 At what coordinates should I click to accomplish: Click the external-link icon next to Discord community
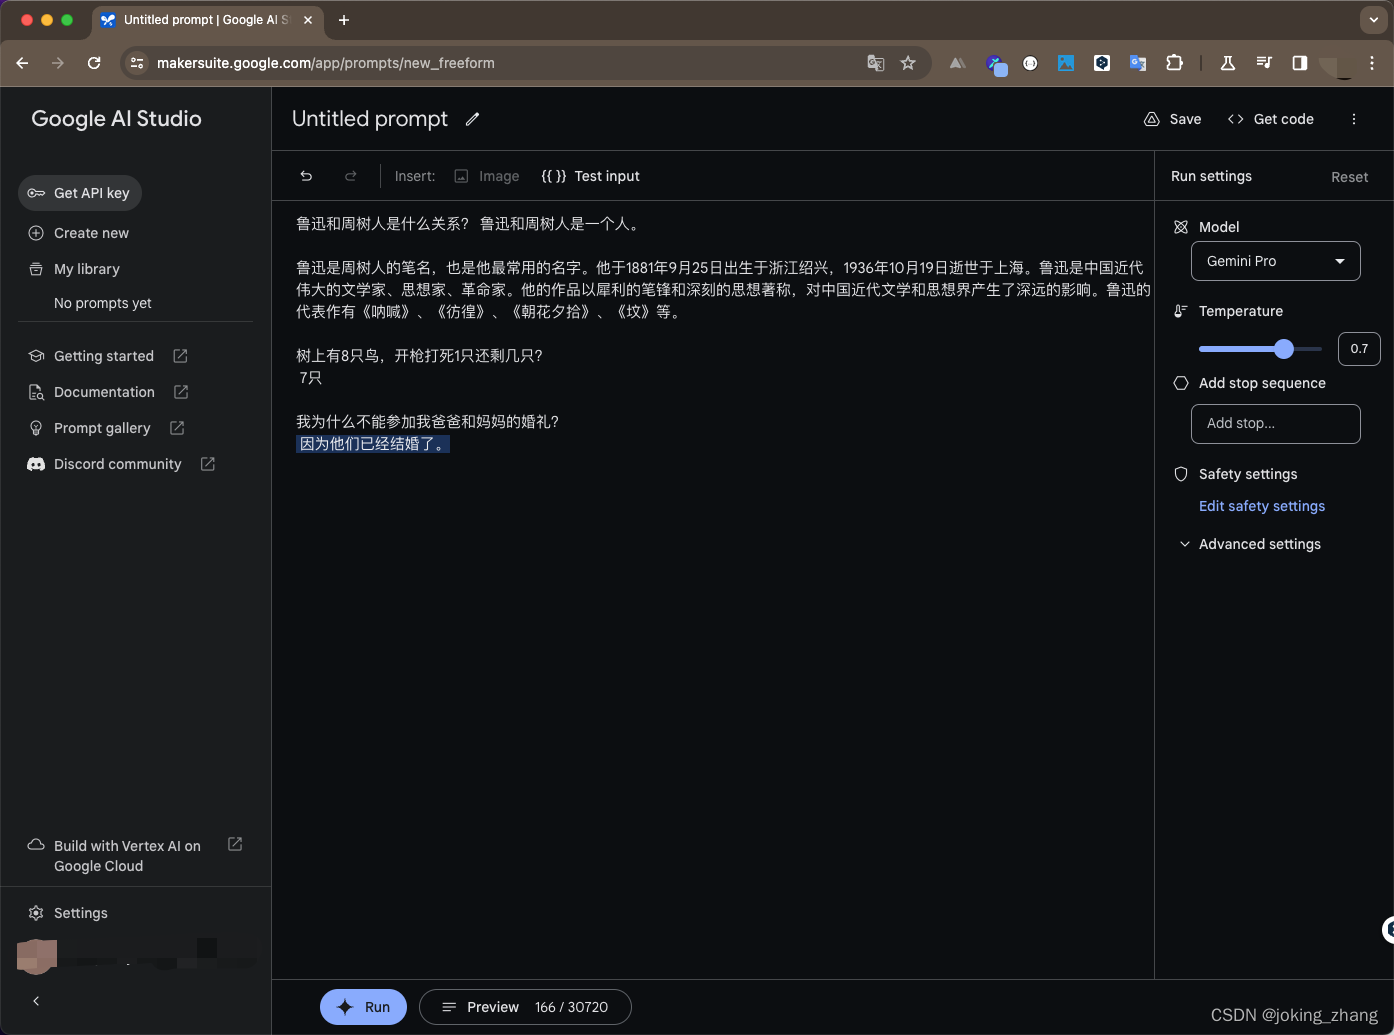point(208,464)
